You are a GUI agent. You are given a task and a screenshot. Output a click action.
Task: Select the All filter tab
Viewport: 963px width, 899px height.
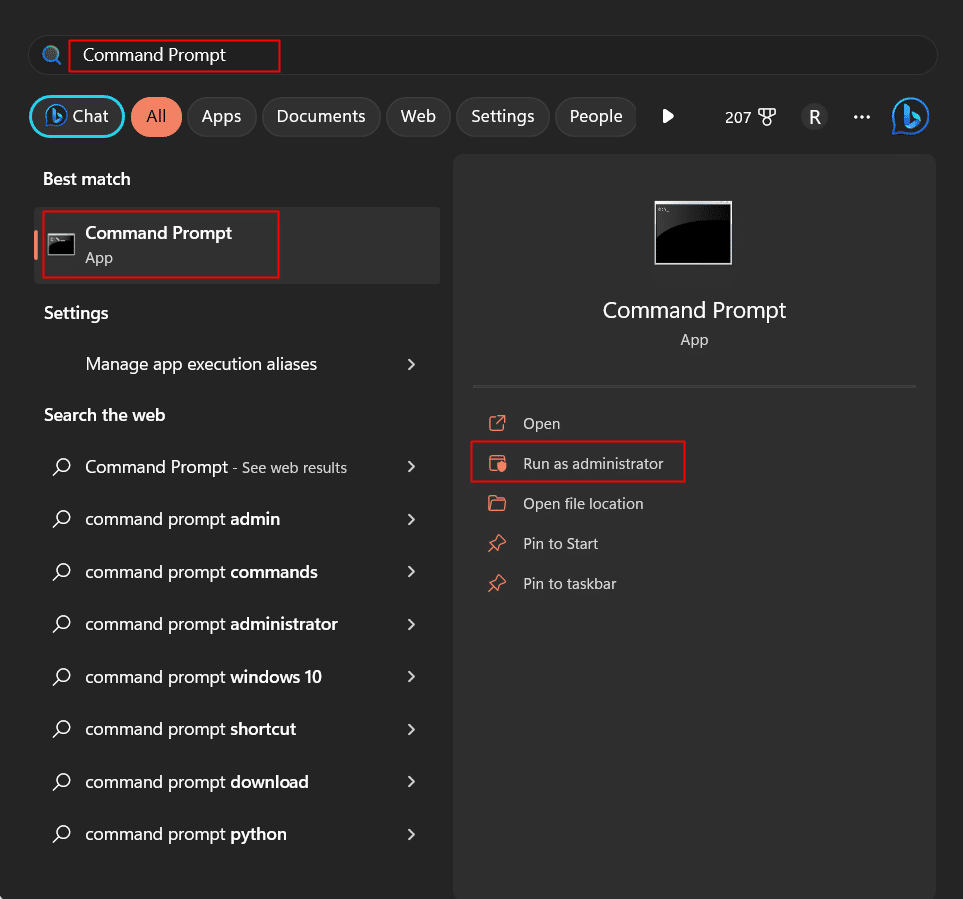coord(156,116)
